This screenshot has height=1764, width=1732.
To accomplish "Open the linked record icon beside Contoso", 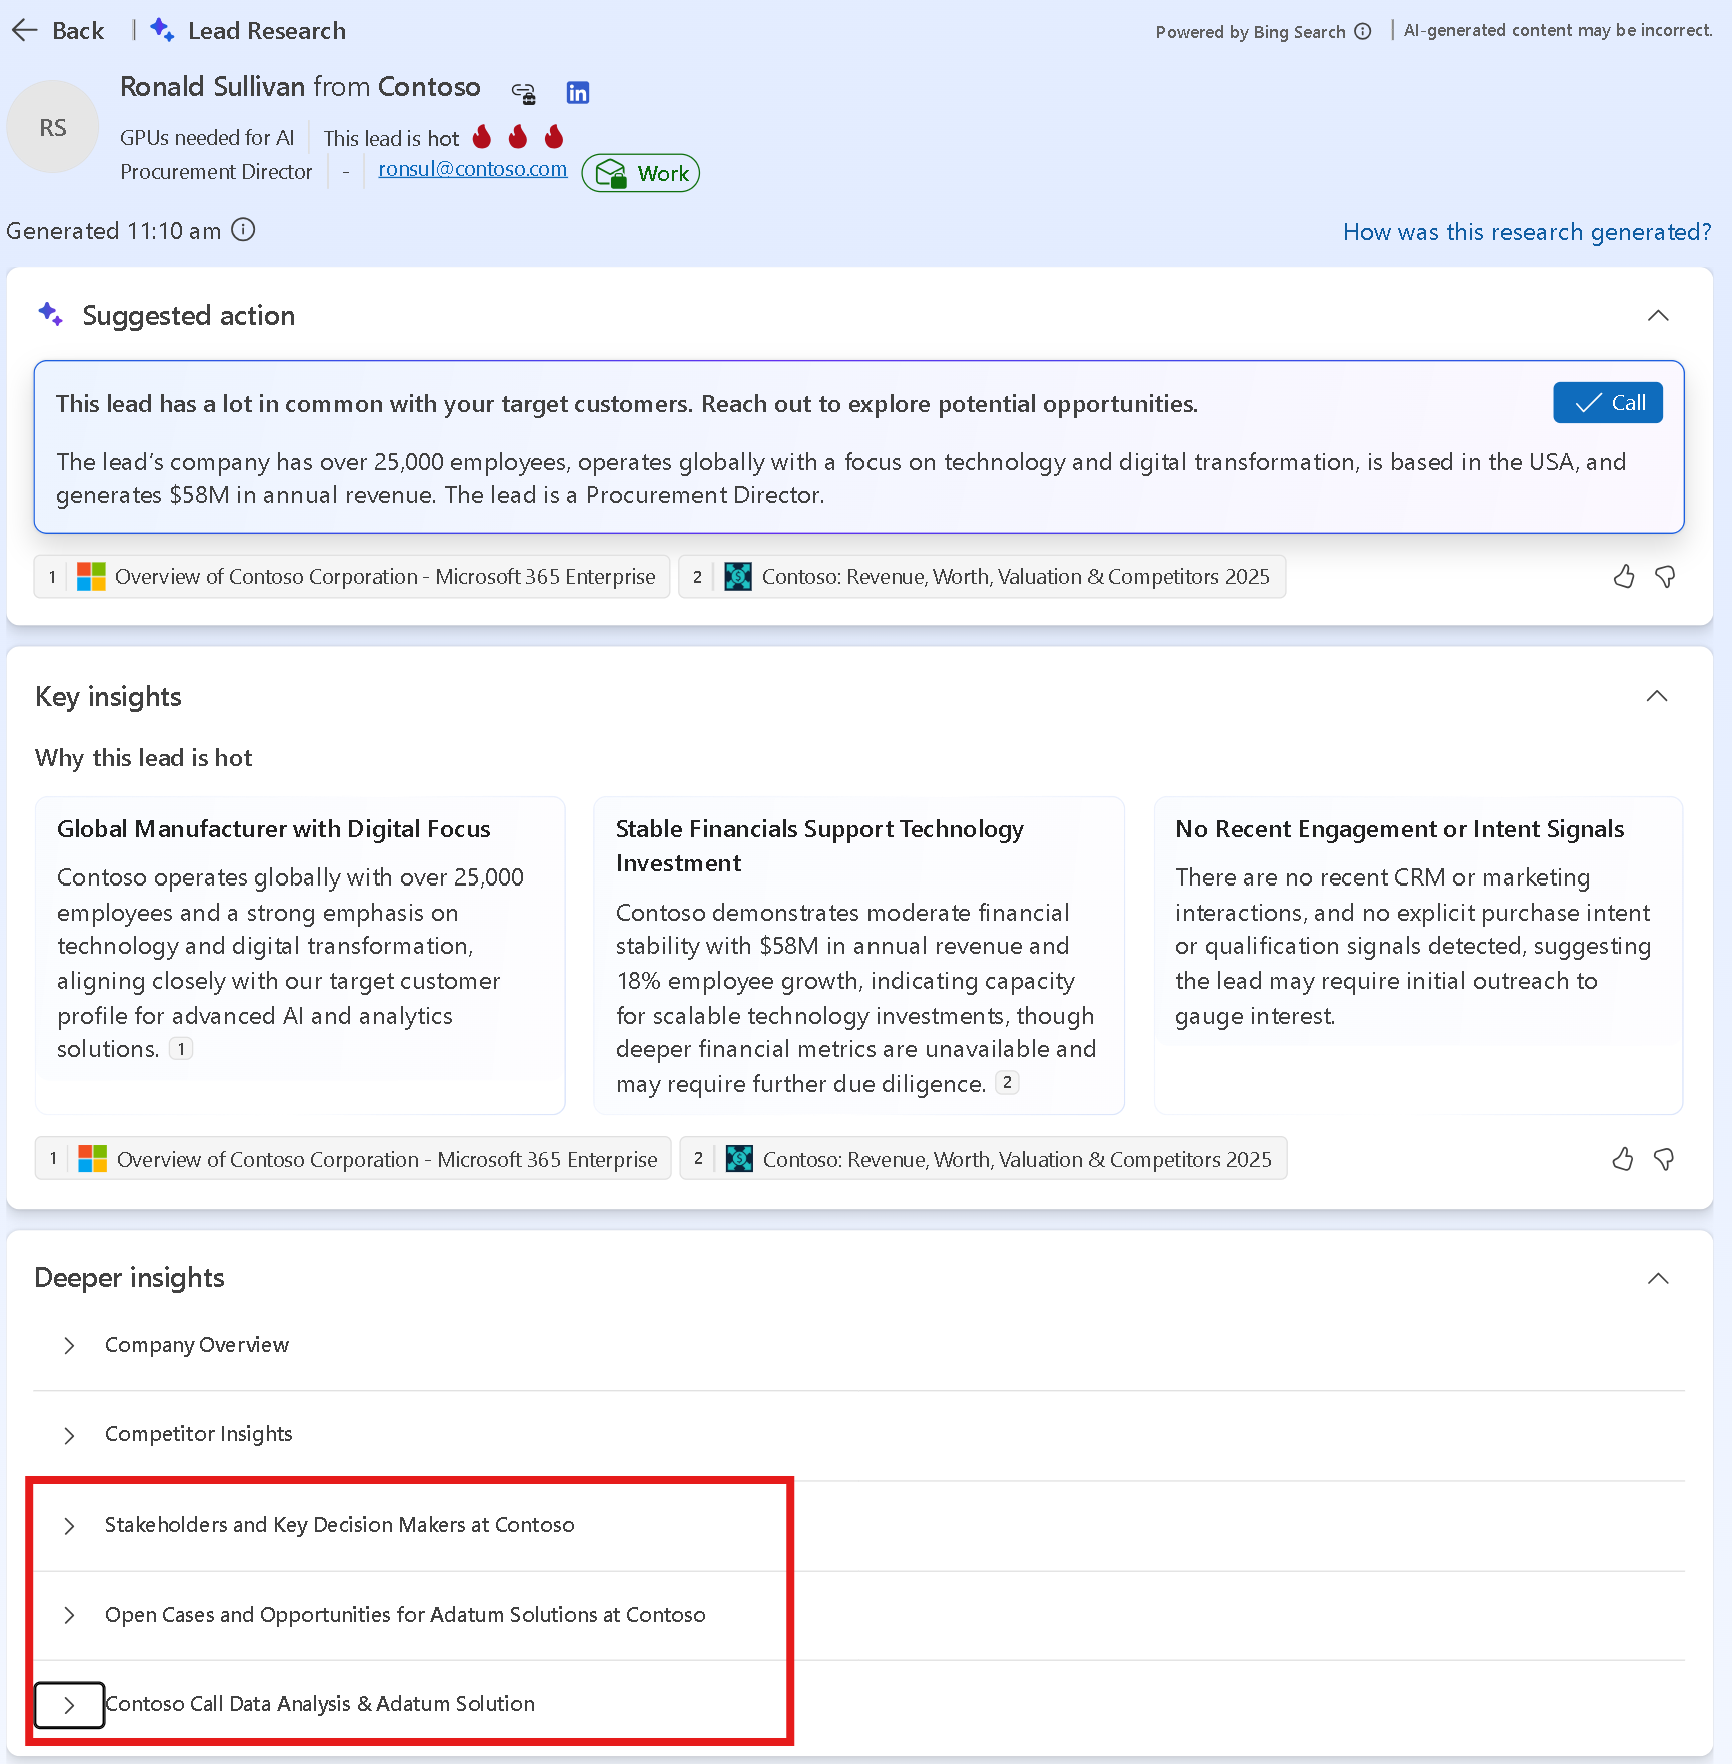I will (524, 93).
